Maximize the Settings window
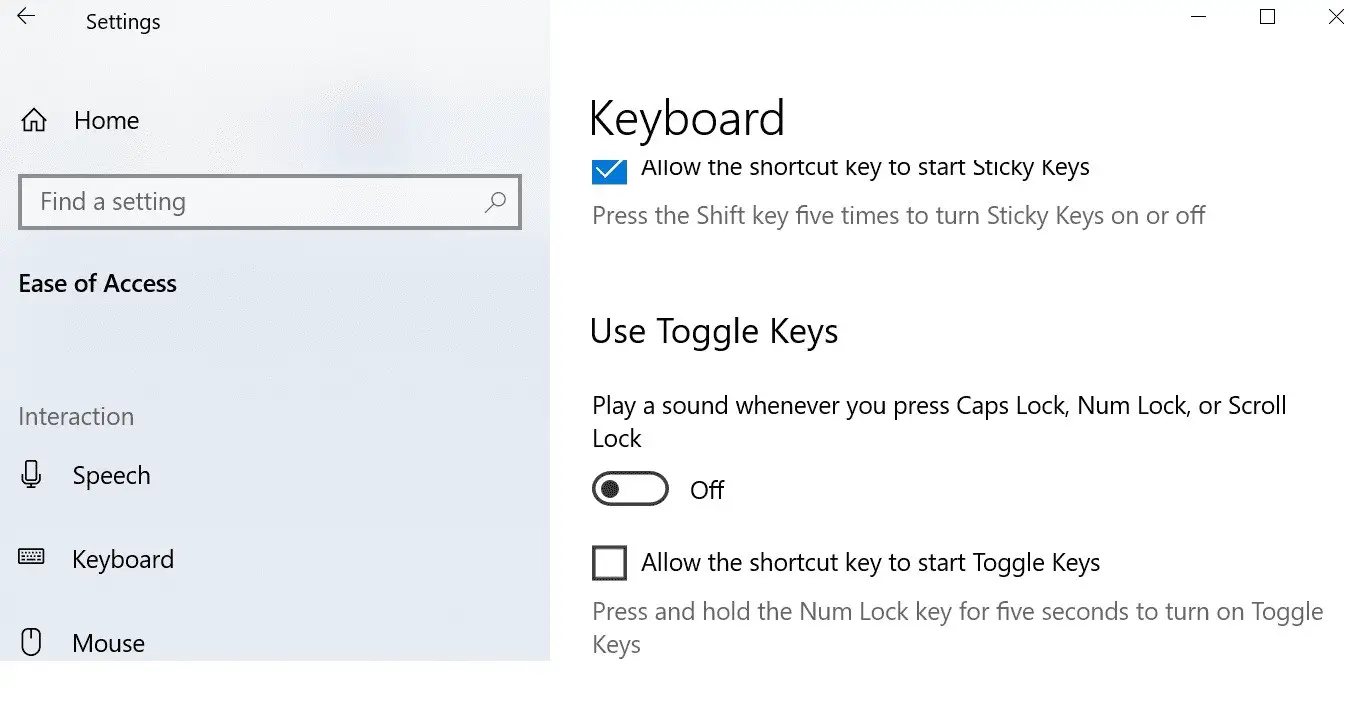The image size is (1349, 709). [x=1267, y=17]
